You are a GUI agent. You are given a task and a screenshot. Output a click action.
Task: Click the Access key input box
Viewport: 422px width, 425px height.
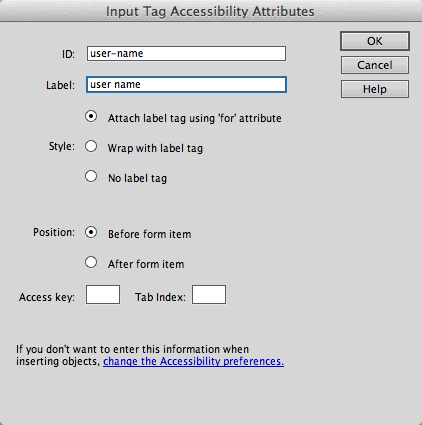coord(103,295)
